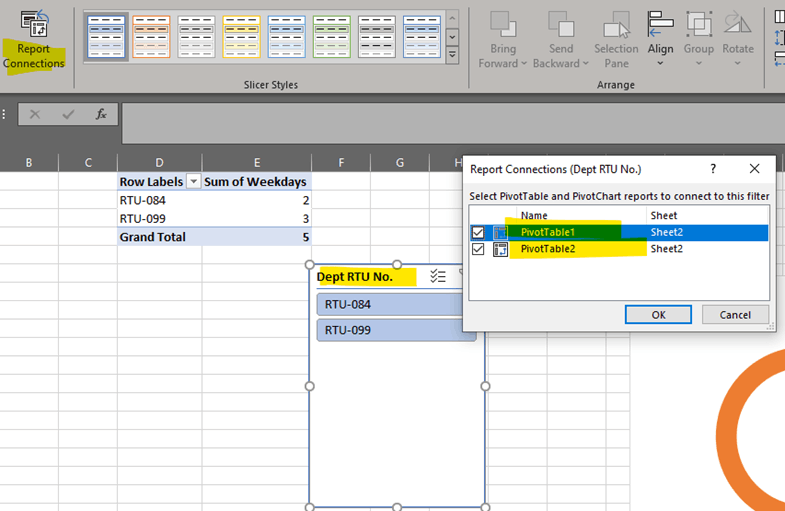Select PivotTable2 row in connections list
785x511 pixels.
point(619,249)
